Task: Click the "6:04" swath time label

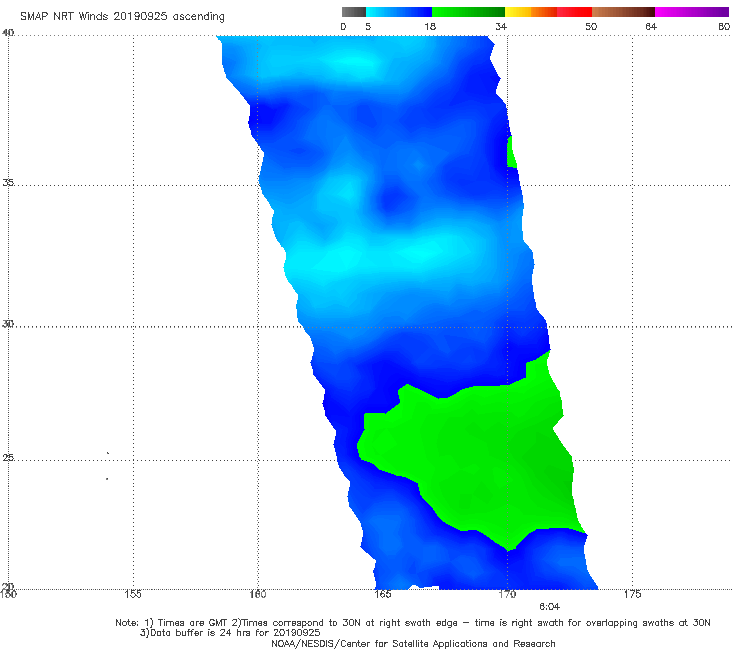Action: [549, 607]
